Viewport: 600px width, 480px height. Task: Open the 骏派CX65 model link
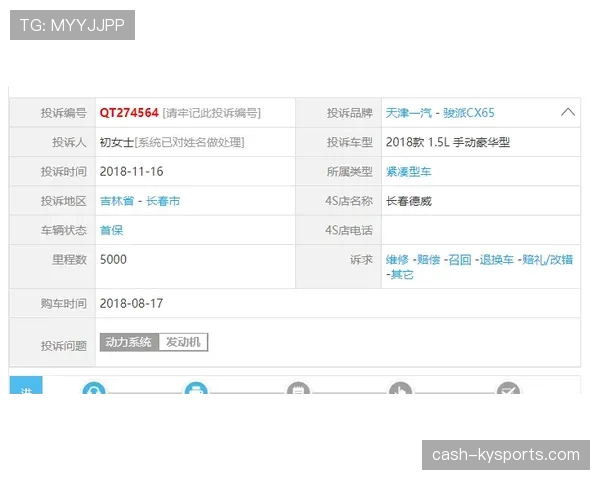(469, 113)
